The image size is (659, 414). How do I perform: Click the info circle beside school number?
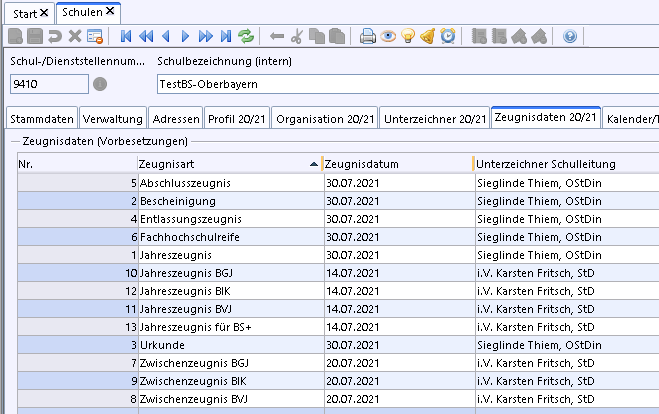click(100, 84)
